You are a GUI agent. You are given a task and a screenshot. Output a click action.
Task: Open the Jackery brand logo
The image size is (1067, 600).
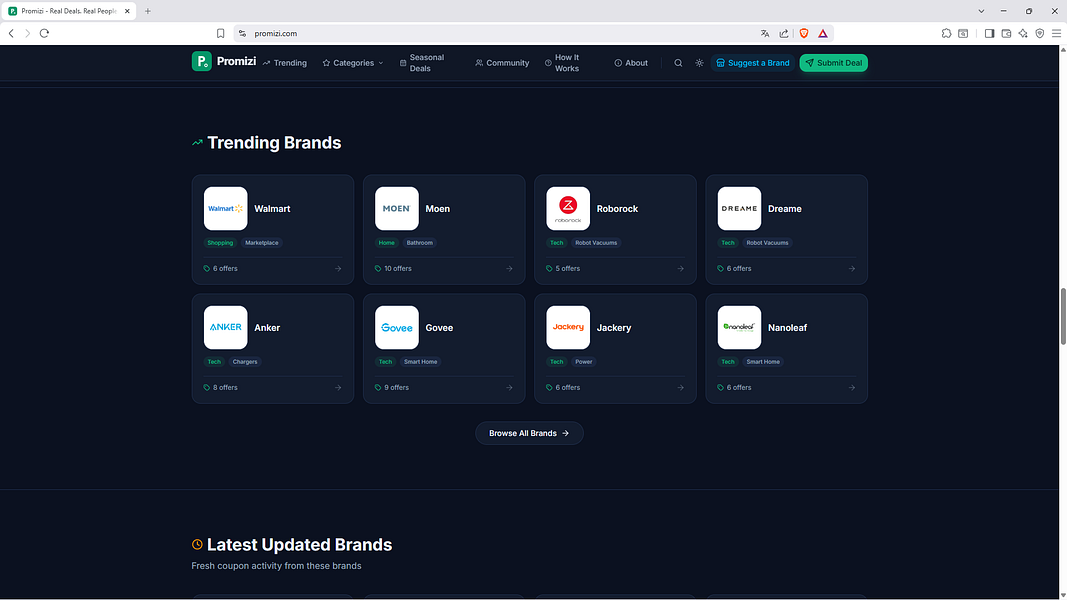pyautogui.click(x=568, y=327)
